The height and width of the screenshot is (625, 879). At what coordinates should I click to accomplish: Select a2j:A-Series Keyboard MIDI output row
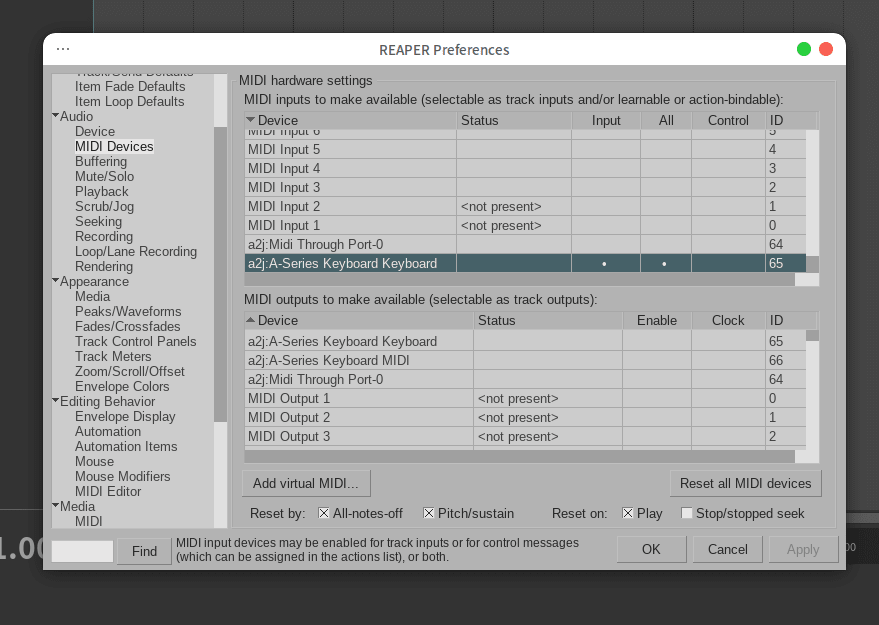(x=525, y=360)
